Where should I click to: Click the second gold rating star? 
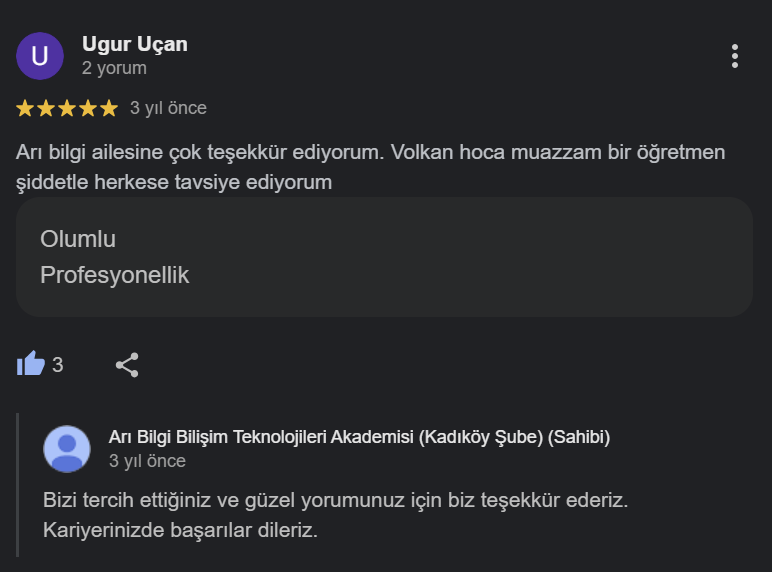click(47, 108)
